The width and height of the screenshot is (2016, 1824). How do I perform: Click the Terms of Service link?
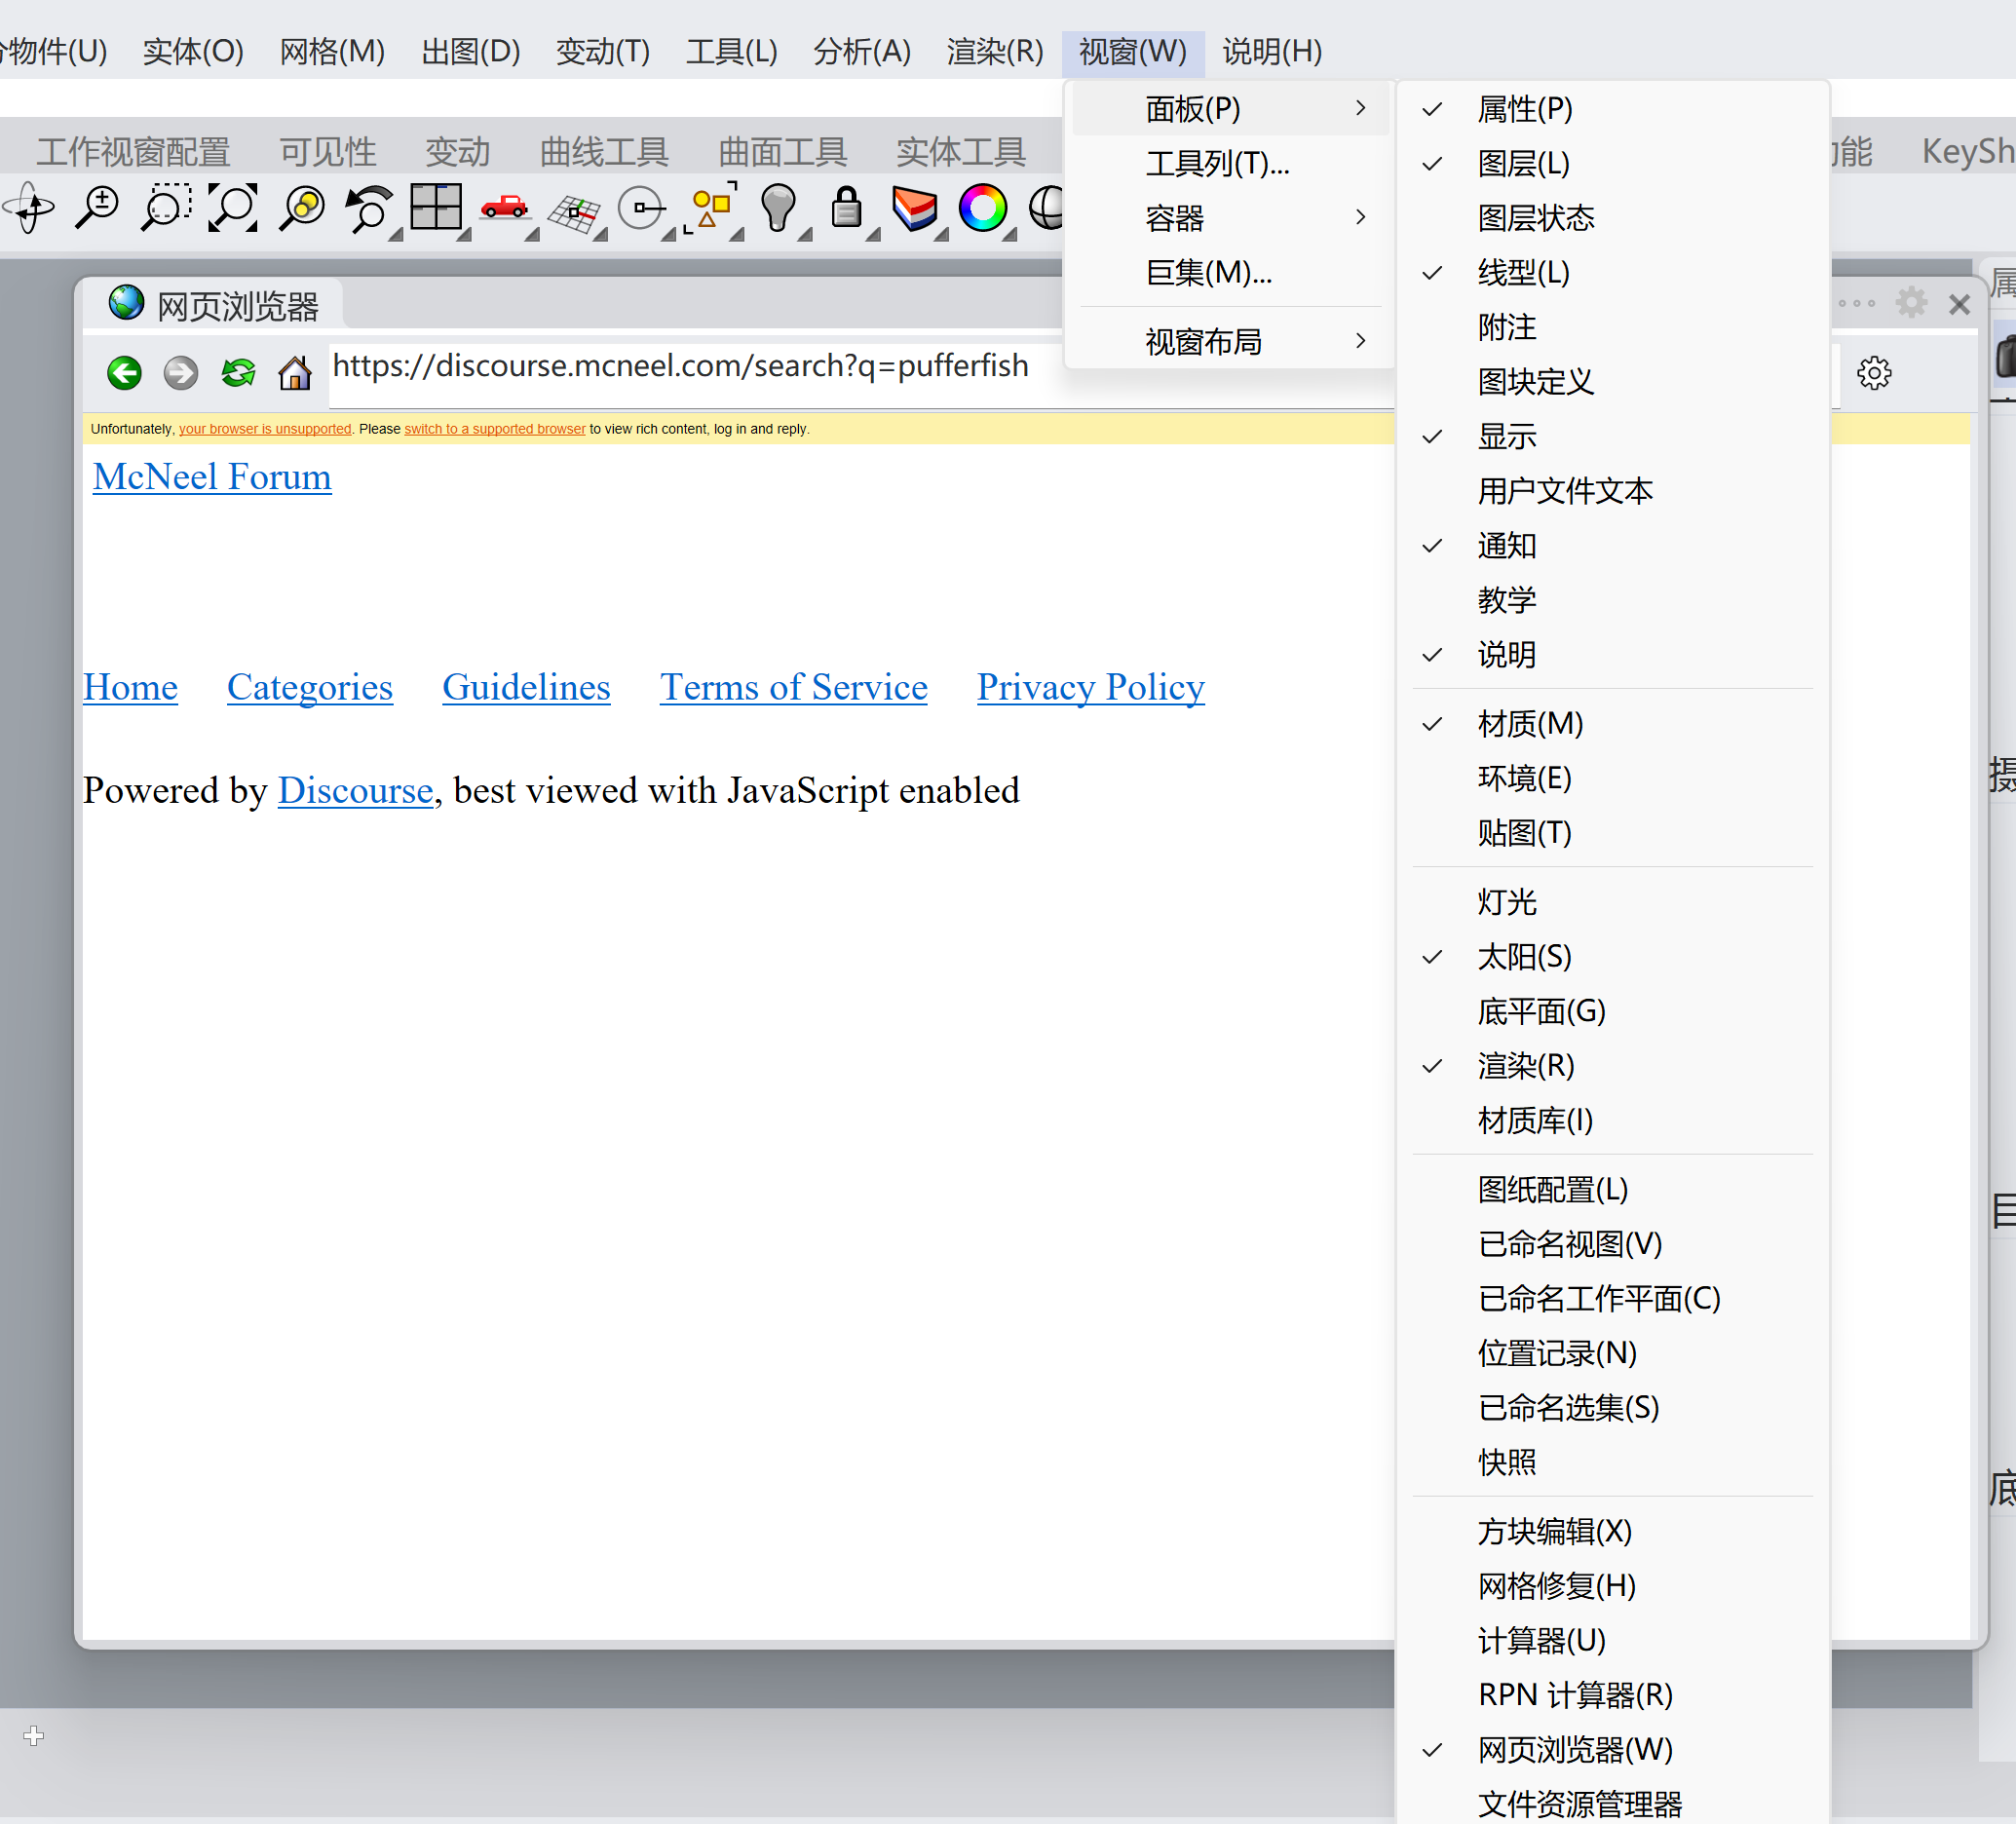coord(793,687)
